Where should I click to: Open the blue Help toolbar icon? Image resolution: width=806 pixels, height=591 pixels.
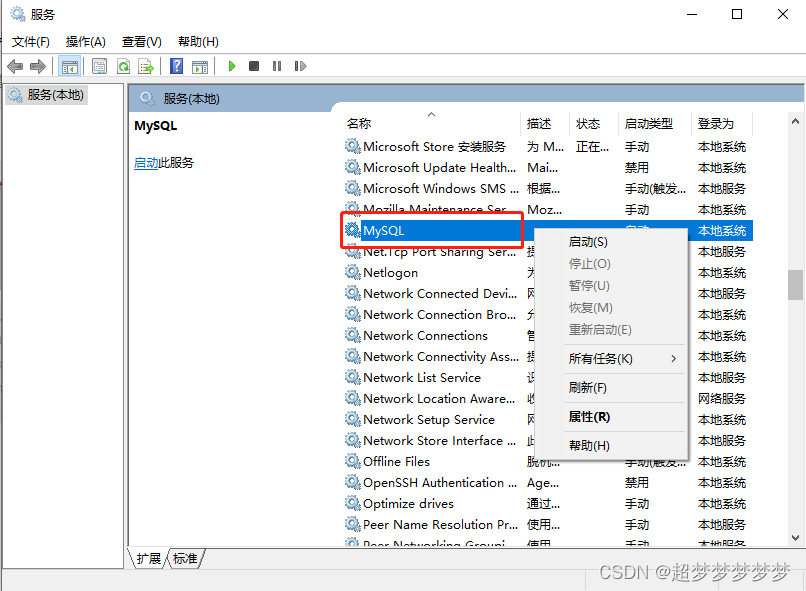click(176, 66)
